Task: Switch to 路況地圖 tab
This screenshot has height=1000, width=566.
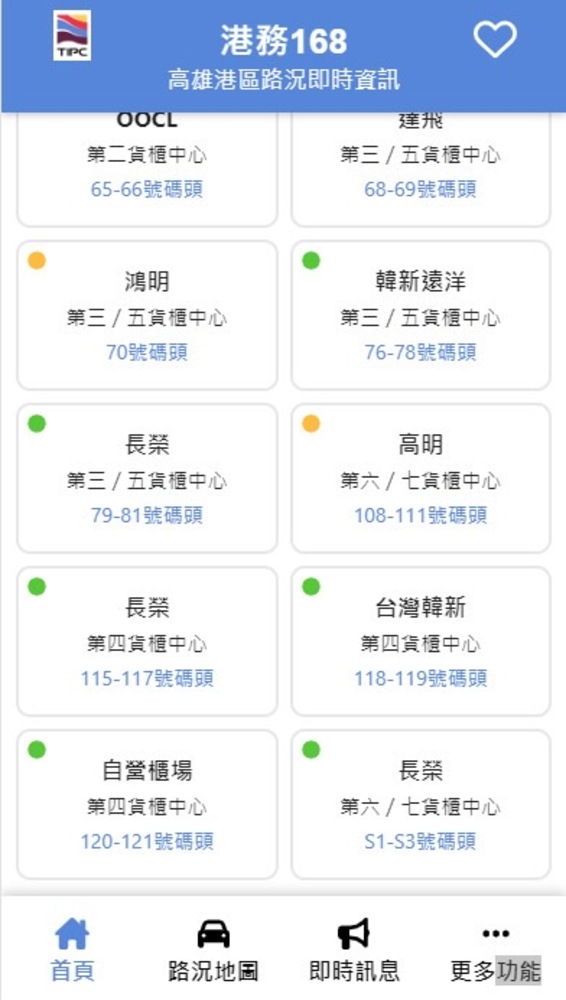Action: (213, 971)
